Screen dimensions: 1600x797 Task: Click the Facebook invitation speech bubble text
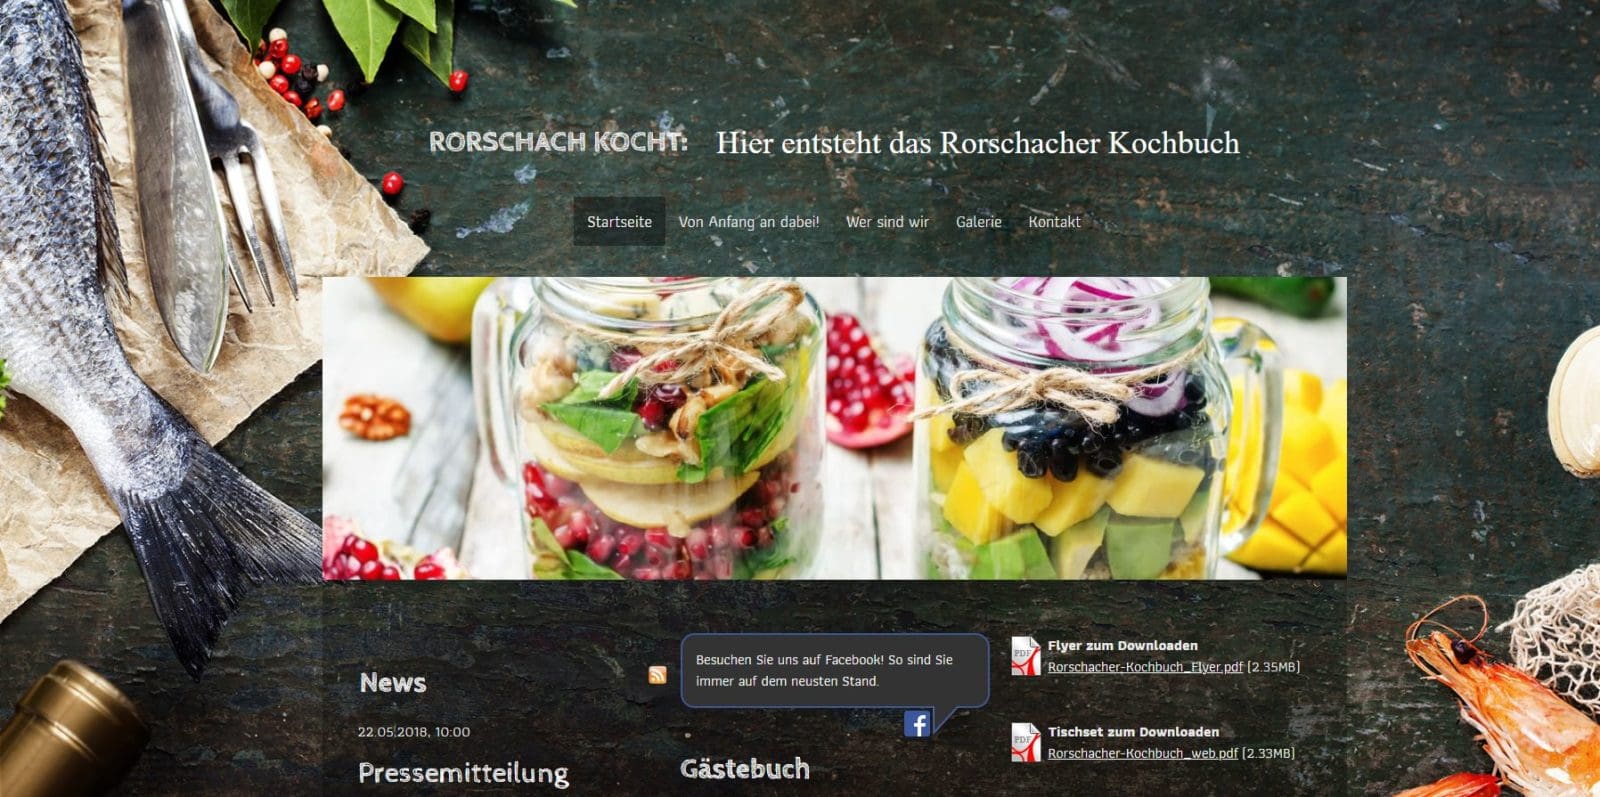click(824, 670)
